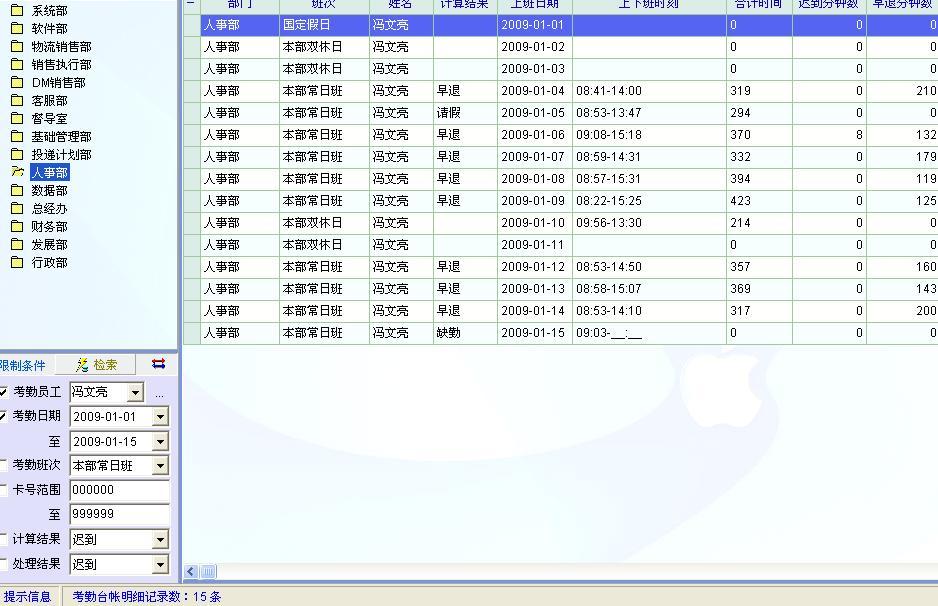Switch to the 限制条件 tab

(24, 365)
